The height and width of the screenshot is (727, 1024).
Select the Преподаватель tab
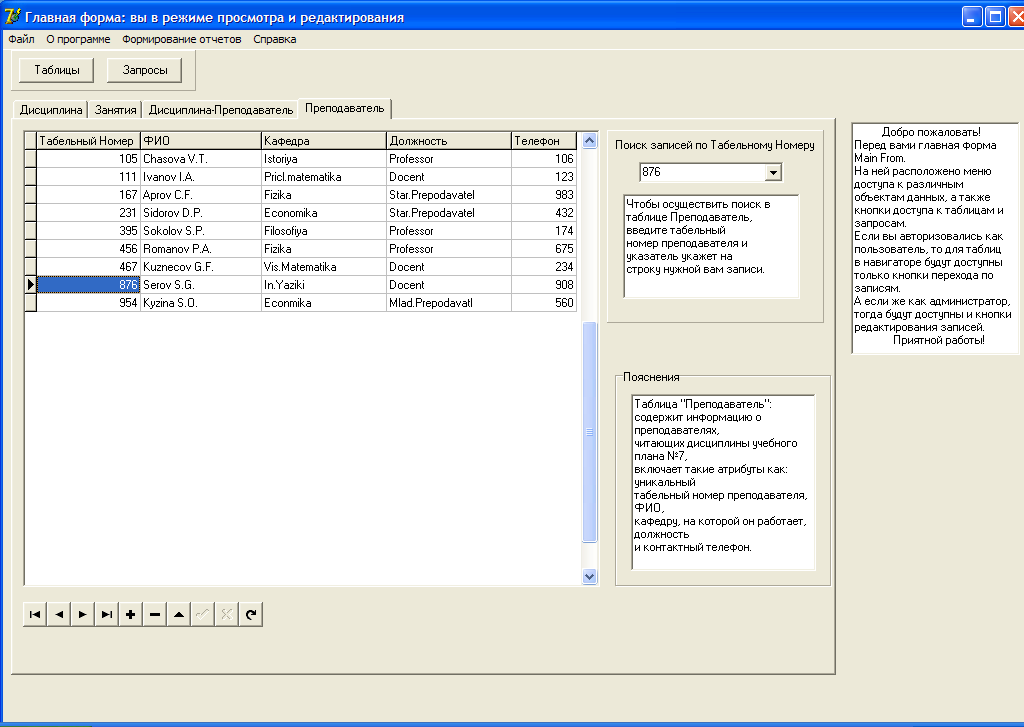point(345,108)
